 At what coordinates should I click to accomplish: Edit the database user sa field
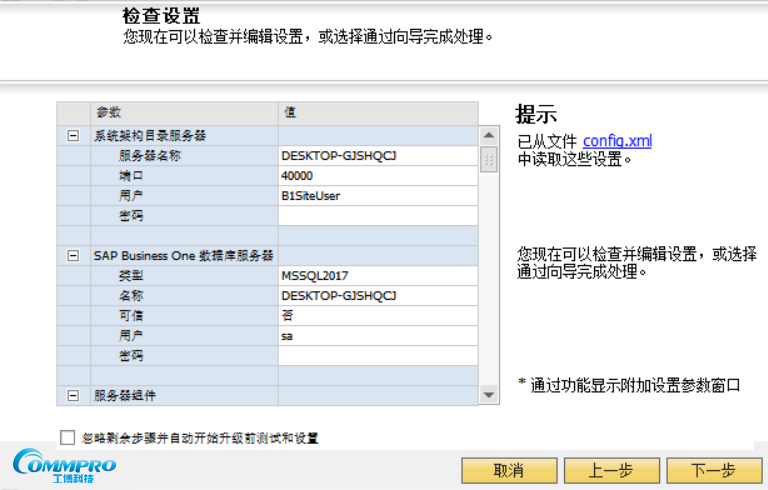coord(377,336)
